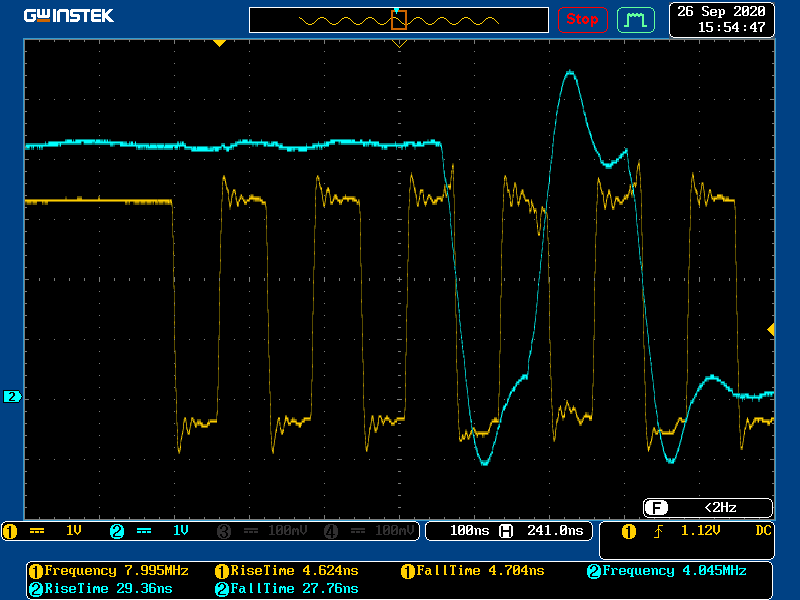Click the GW Instek logo
This screenshot has width=800, height=600.
[x=68, y=16]
